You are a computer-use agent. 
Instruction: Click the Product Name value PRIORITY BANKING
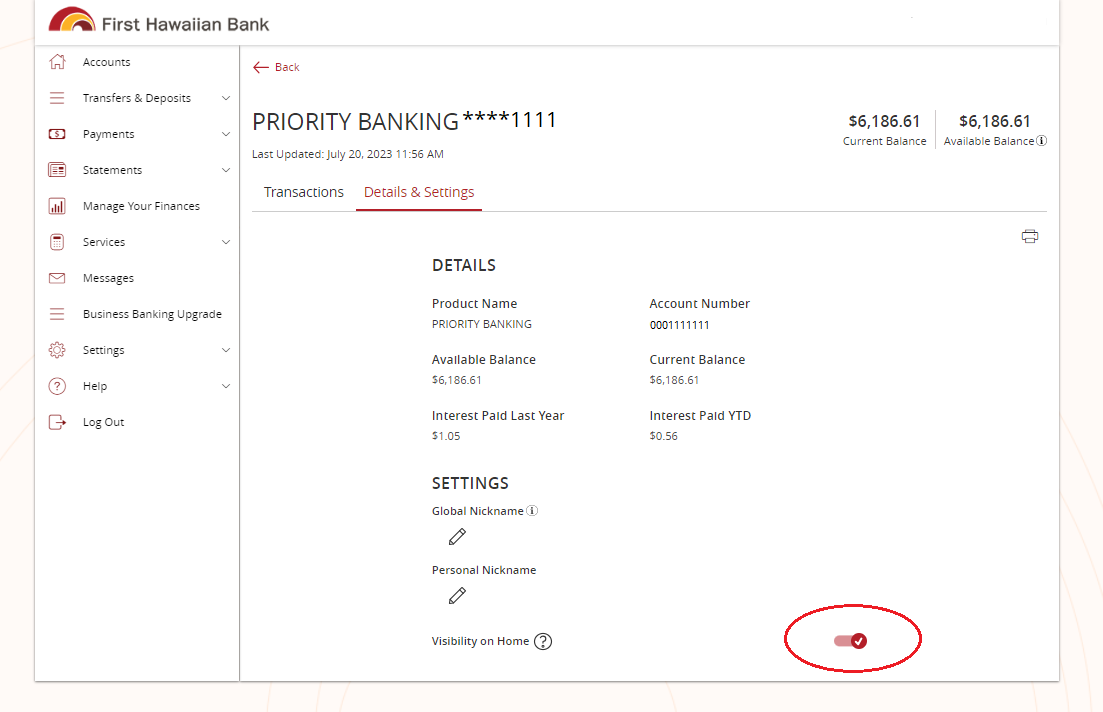[482, 324]
